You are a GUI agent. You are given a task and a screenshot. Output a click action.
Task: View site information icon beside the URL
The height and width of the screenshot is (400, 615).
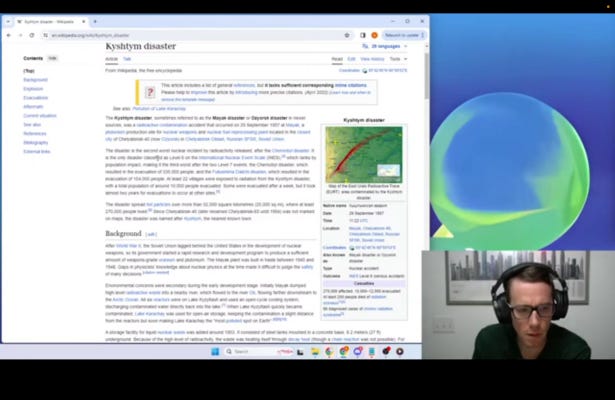coord(45,35)
